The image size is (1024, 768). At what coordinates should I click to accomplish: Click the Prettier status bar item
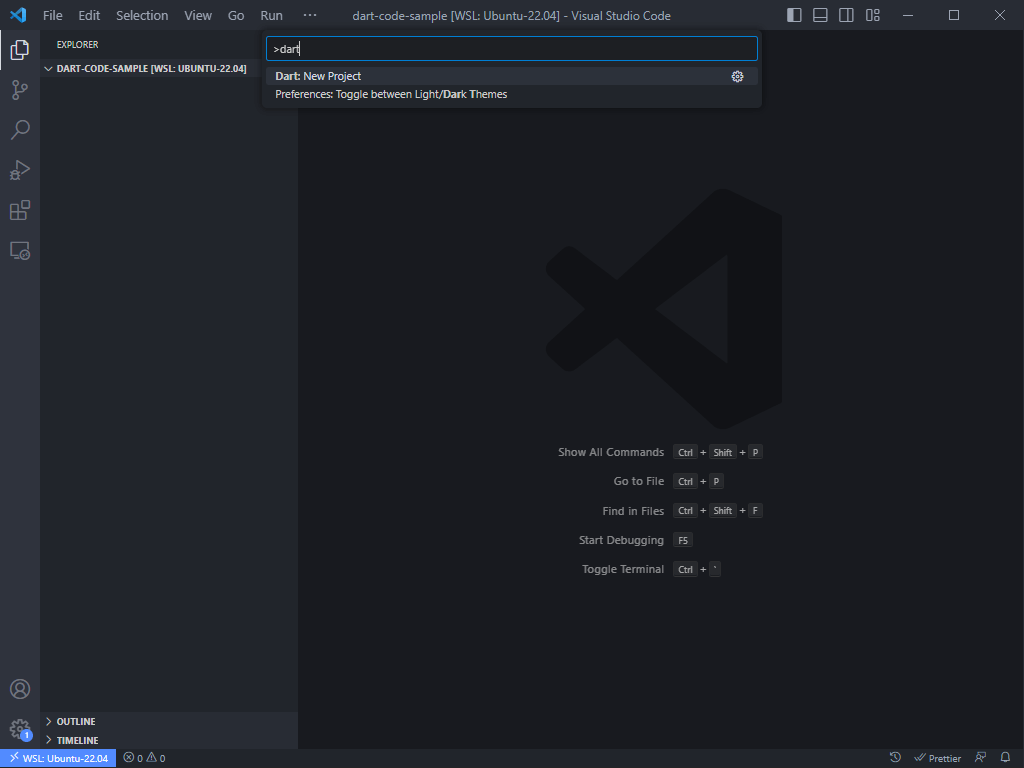(938, 758)
